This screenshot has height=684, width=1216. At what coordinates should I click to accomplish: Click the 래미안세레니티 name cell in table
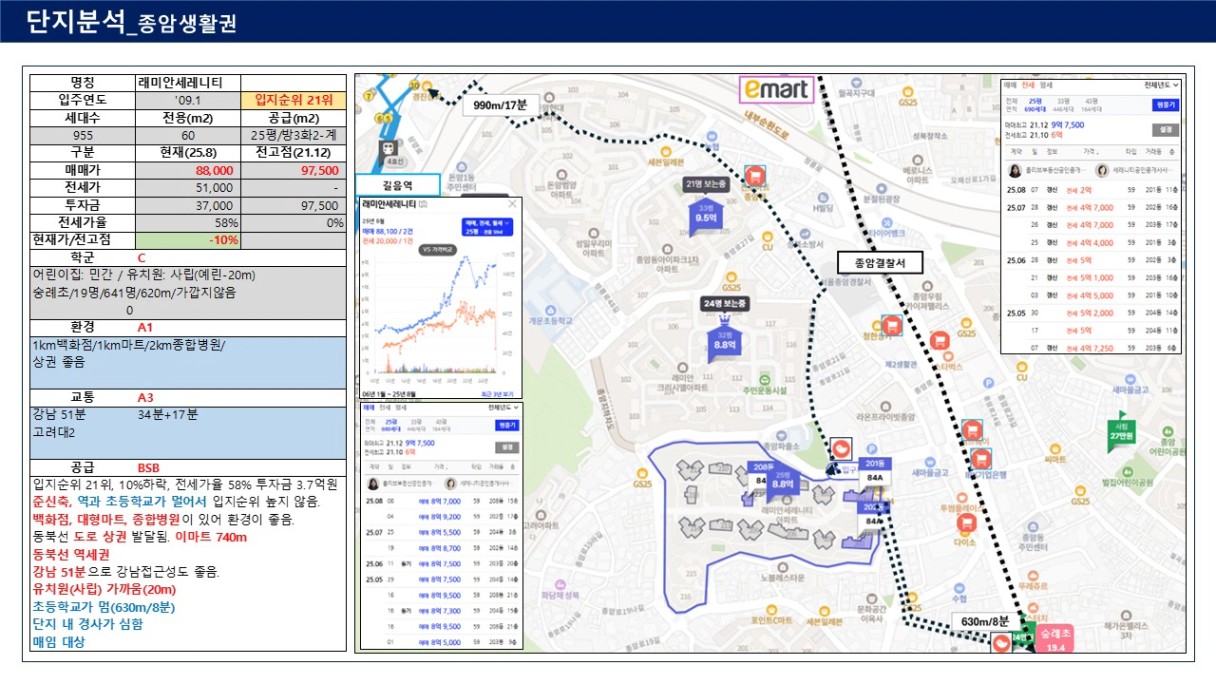coord(188,82)
